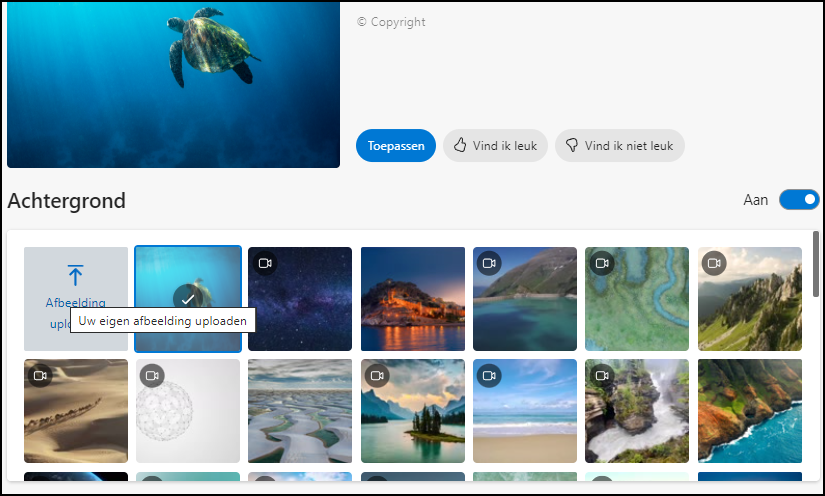Viewport: 825px width, 496px height.
Task: Click the thumbs-up icon
Action: 460,145
